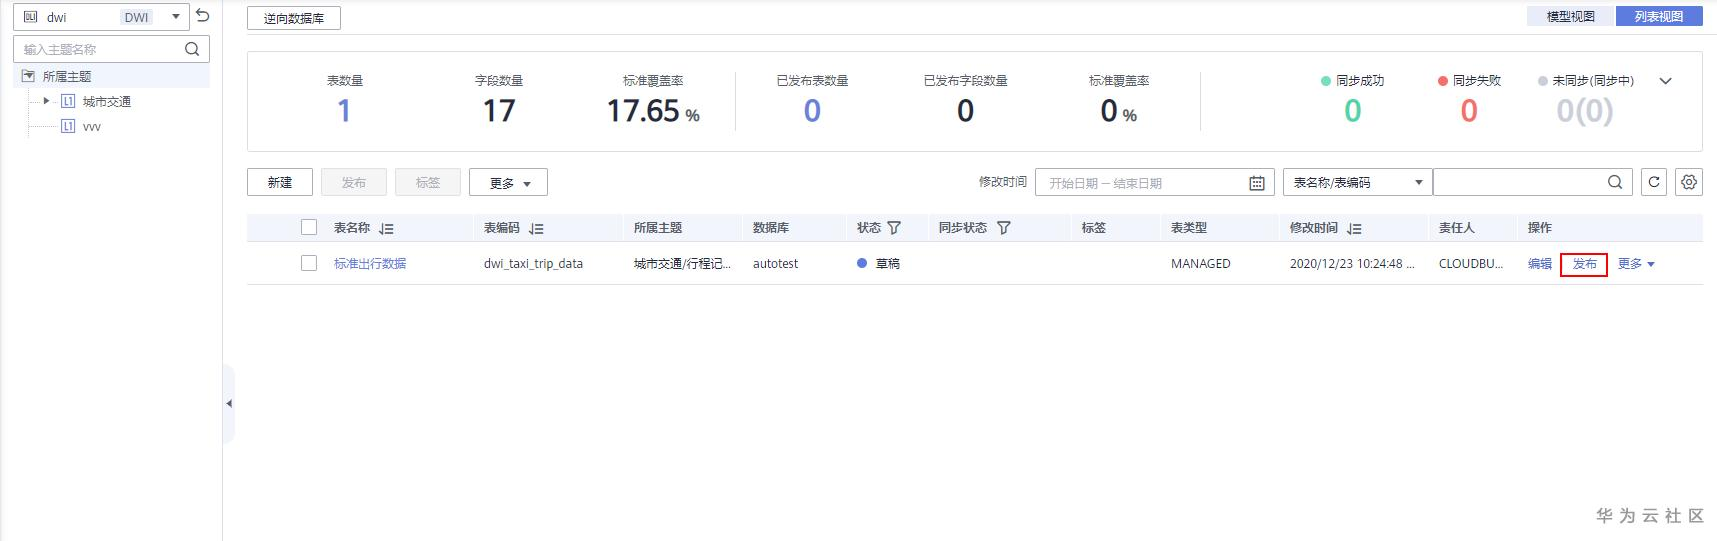Viewport: 1717px width, 541px height.
Task: Click the toolbar 标签 button
Action: (x=428, y=182)
